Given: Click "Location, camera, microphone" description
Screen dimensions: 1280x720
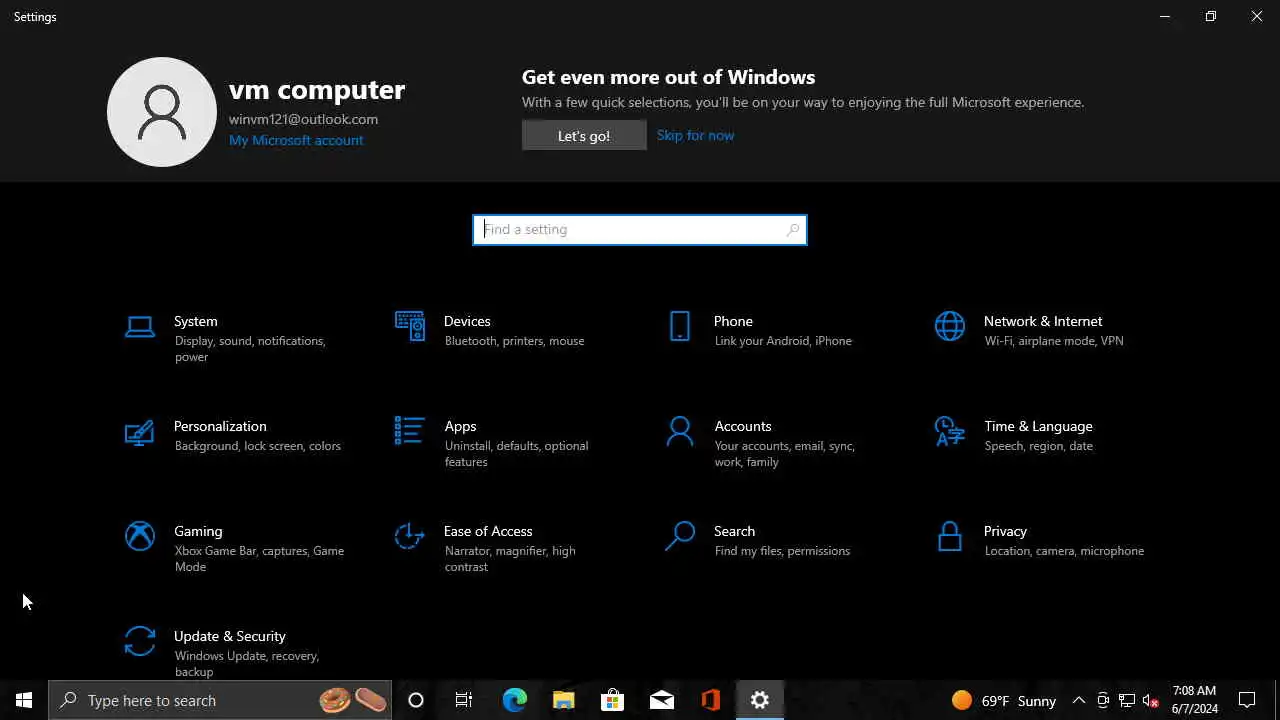Looking at the screenshot, I should pos(1064,551).
